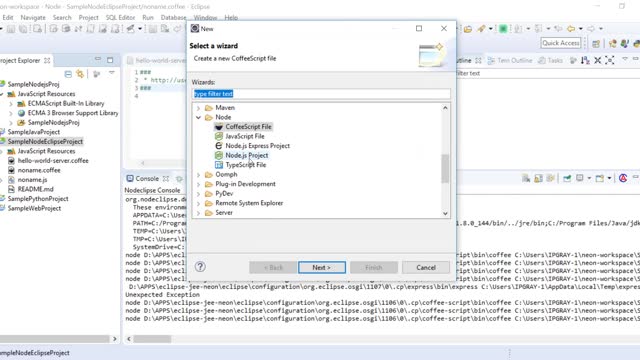Click the Cancel button
Screen dimensions: 640x360
pyautogui.click(x=426, y=267)
